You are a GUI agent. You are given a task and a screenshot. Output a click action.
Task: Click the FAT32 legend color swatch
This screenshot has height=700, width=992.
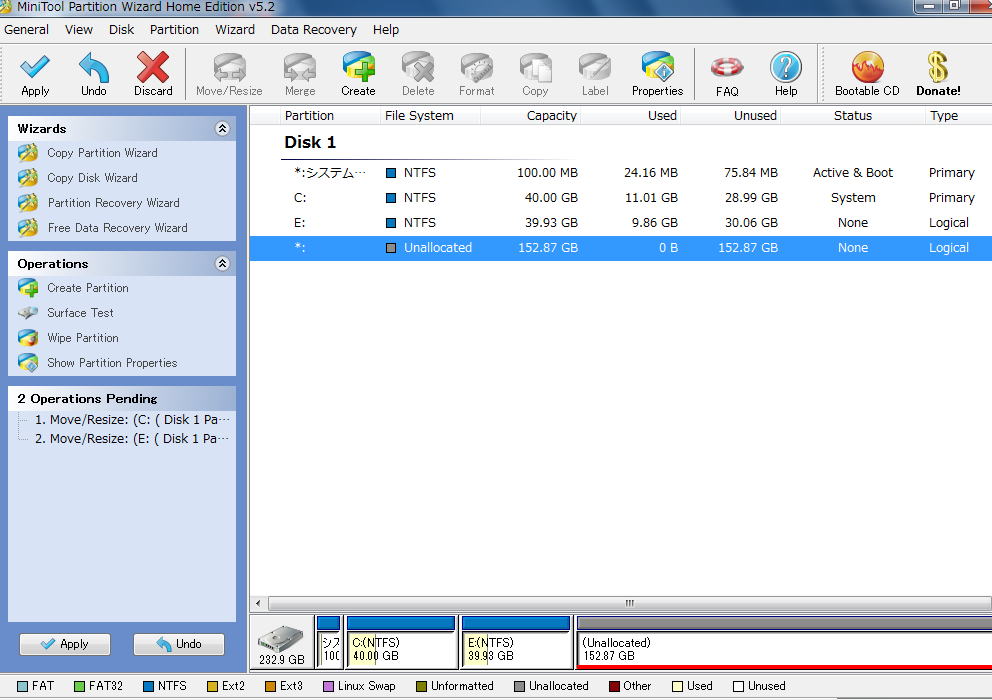79,687
